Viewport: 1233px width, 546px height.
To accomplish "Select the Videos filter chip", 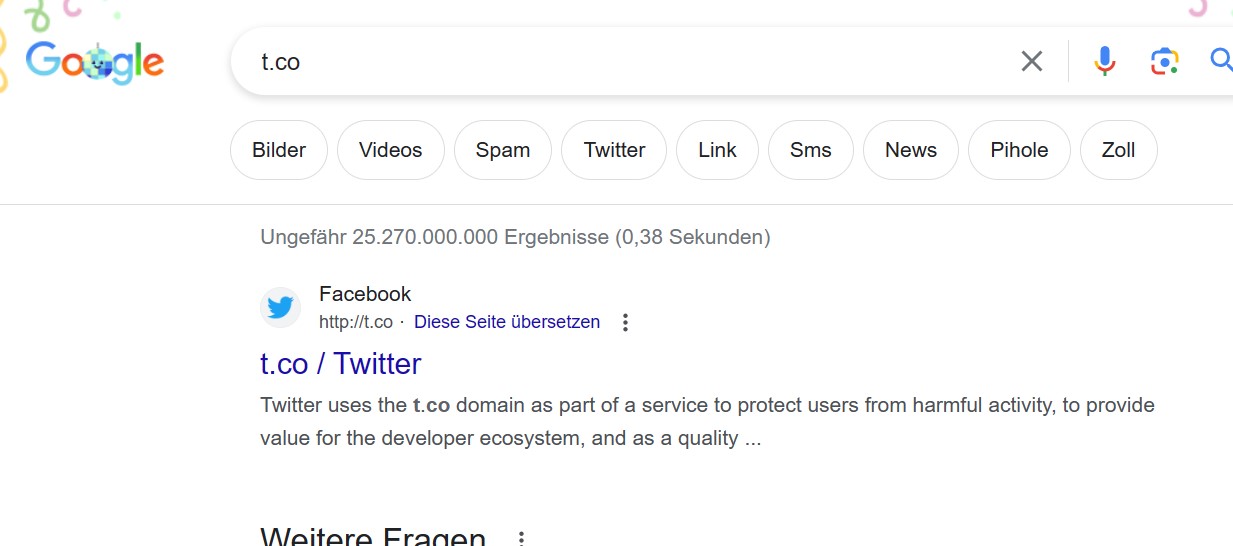I will click(390, 150).
